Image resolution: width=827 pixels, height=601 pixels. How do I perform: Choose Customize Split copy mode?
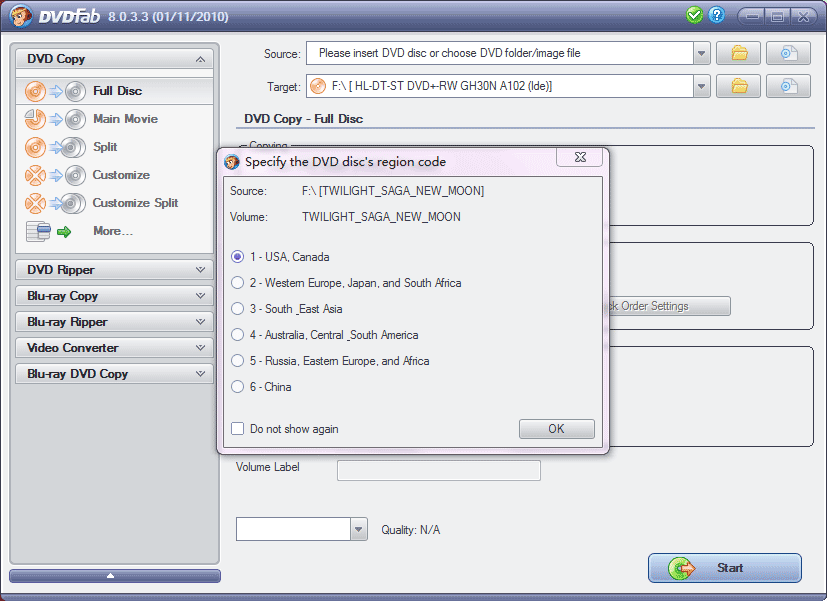point(114,203)
